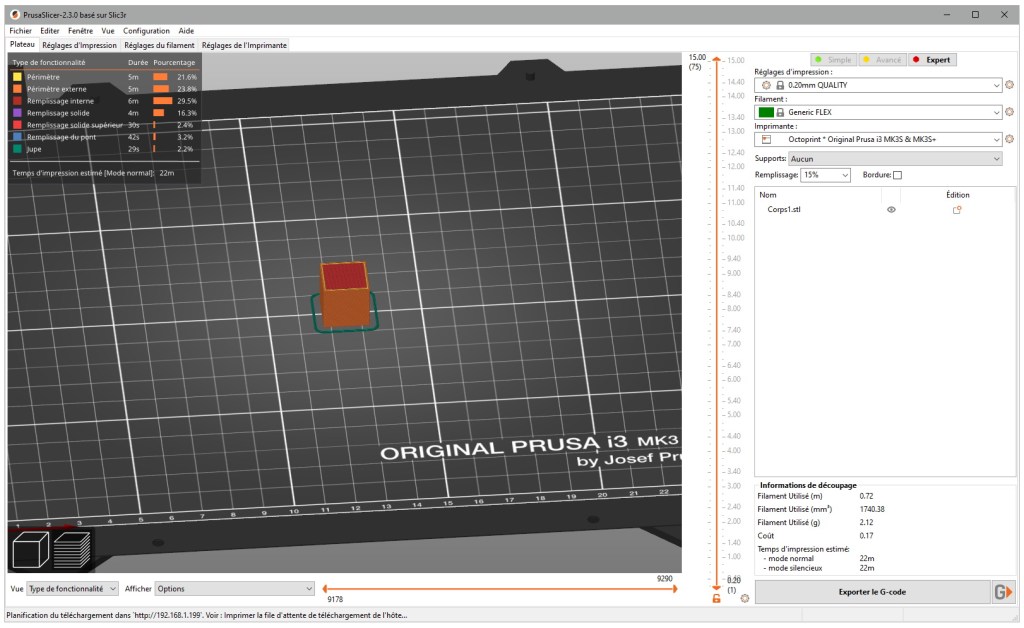1024x628 pixels.
Task: Switch to 3D editor view cube icon
Action: (30, 551)
